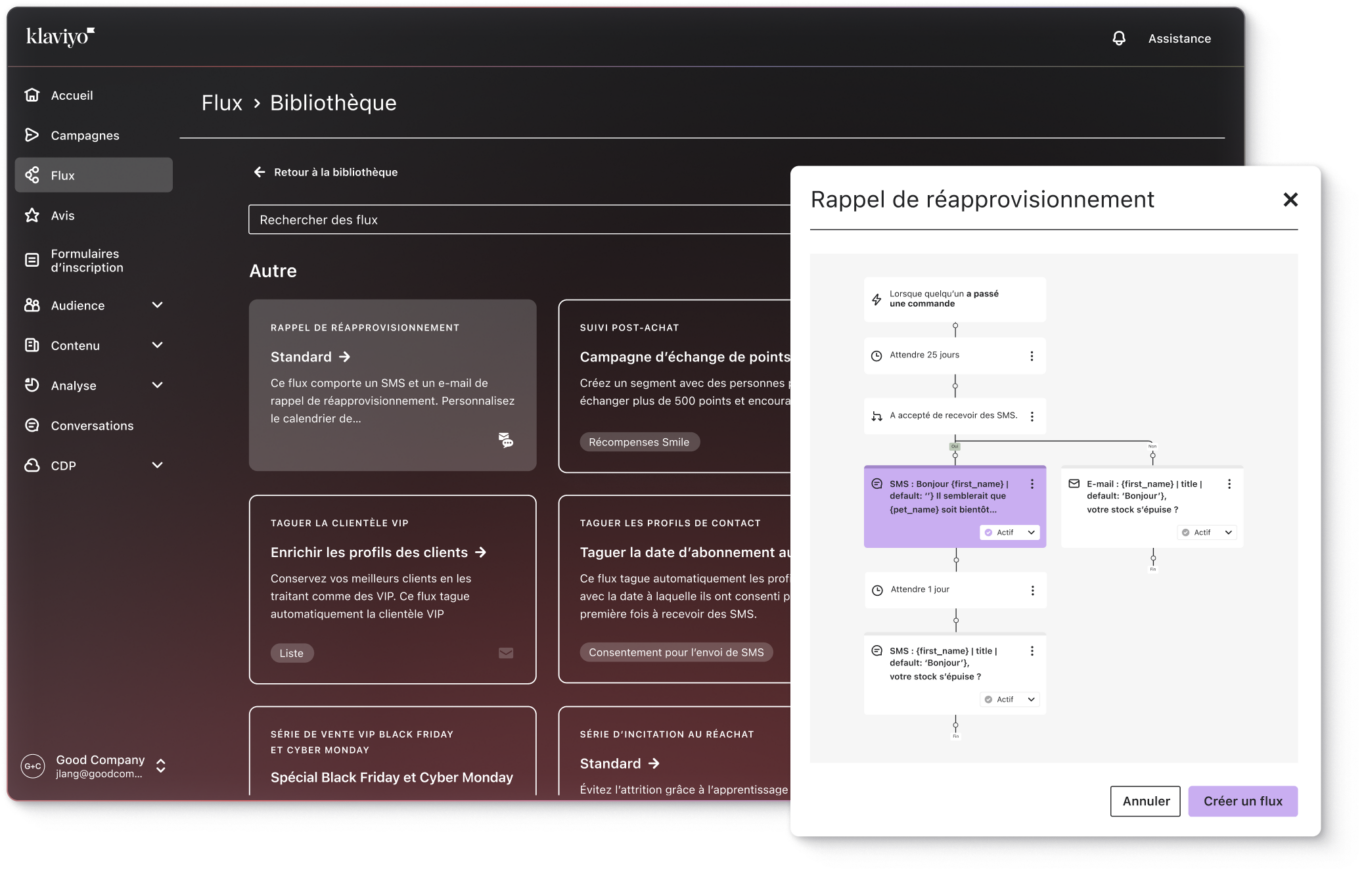1366x877 pixels.
Task: Go to Campagnes in sidebar
Action: pyautogui.click(x=85, y=136)
